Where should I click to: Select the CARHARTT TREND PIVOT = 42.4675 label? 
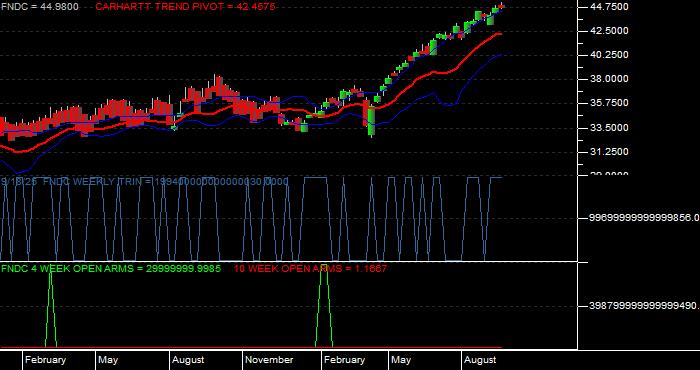click(x=185, y=7)
